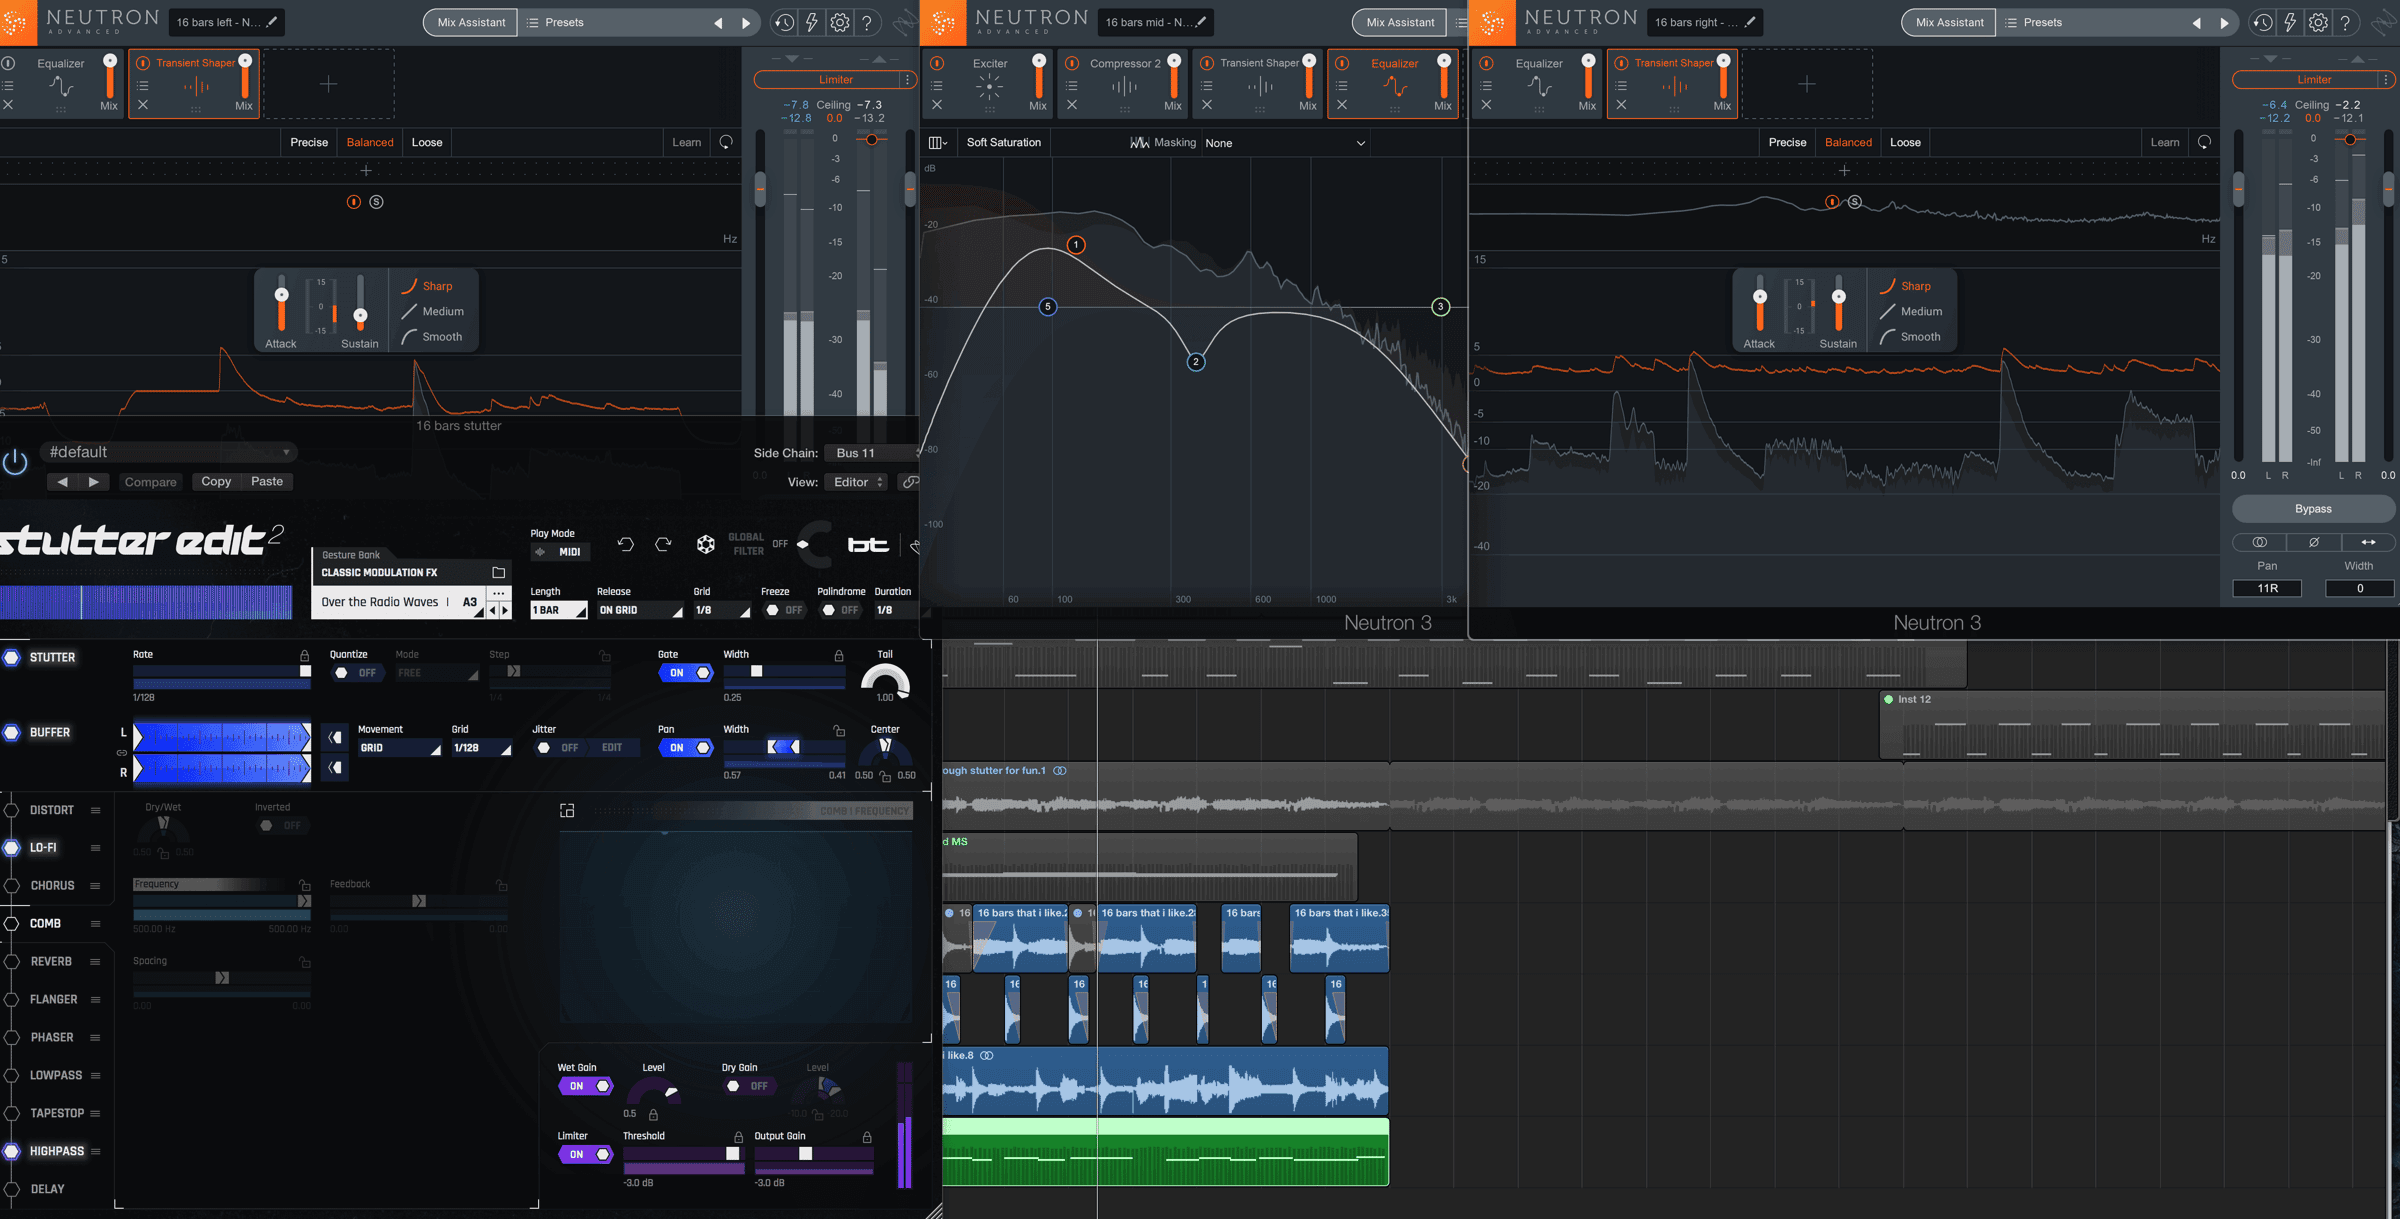Open the Release ON GRID dropdown

point(640,610)
